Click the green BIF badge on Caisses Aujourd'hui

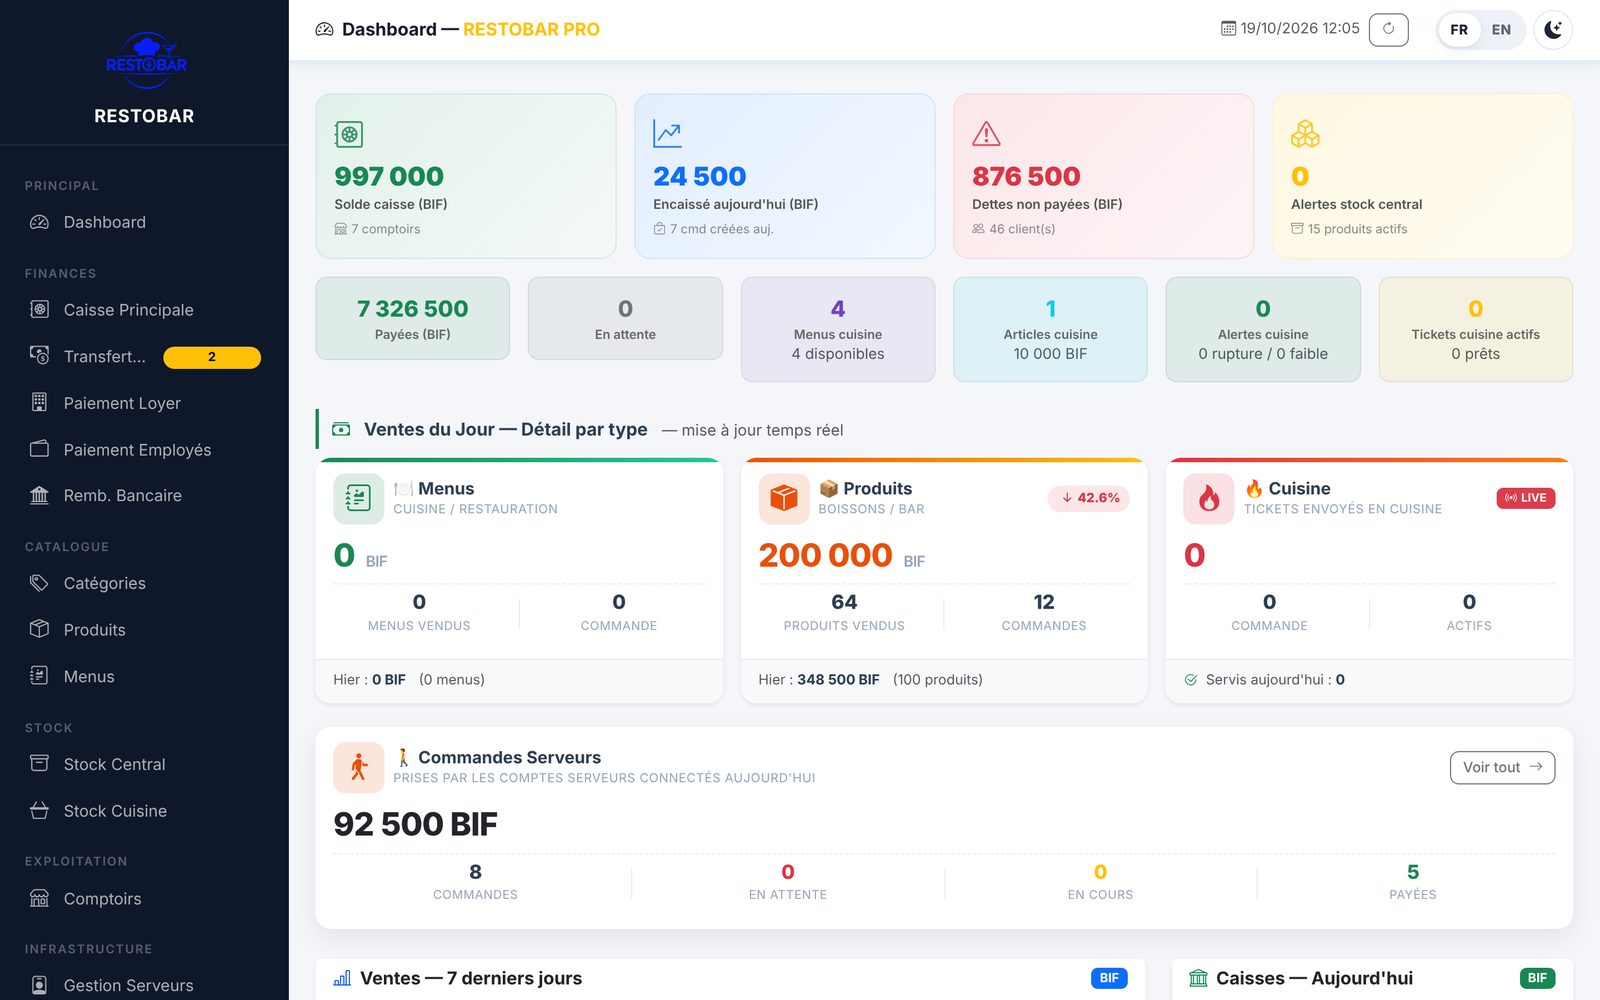(1537, 978)
